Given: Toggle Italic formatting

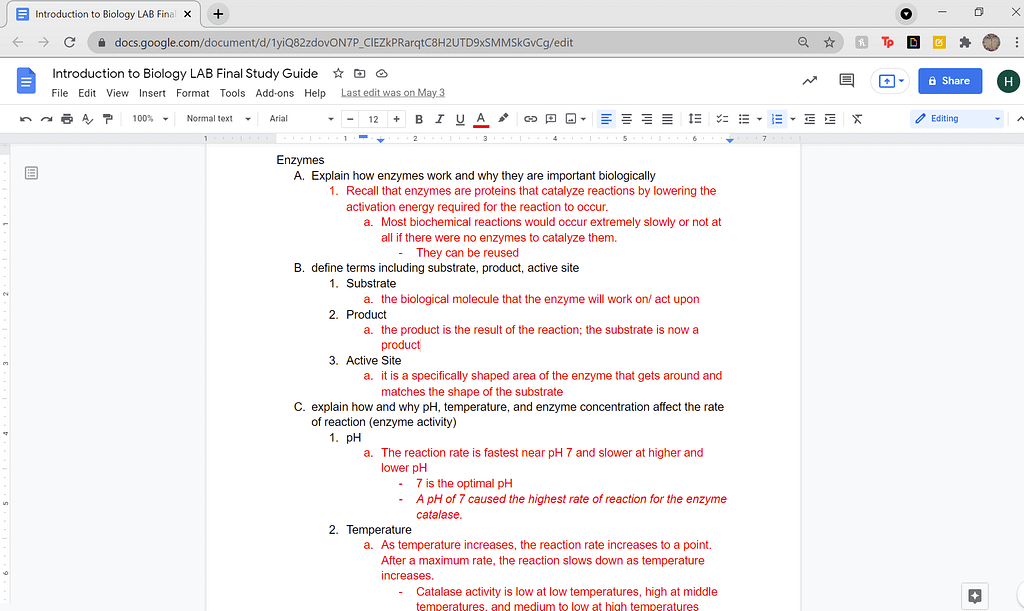Looking at the screenshot, I should point(440,119).
